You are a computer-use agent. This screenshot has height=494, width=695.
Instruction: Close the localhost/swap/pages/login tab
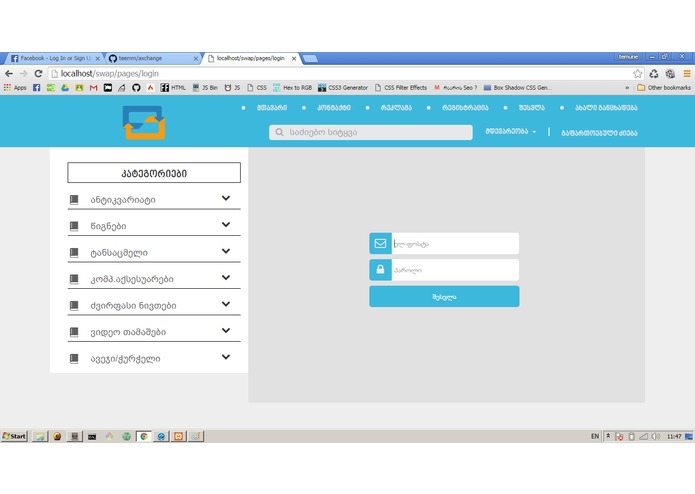click(294, 58)
